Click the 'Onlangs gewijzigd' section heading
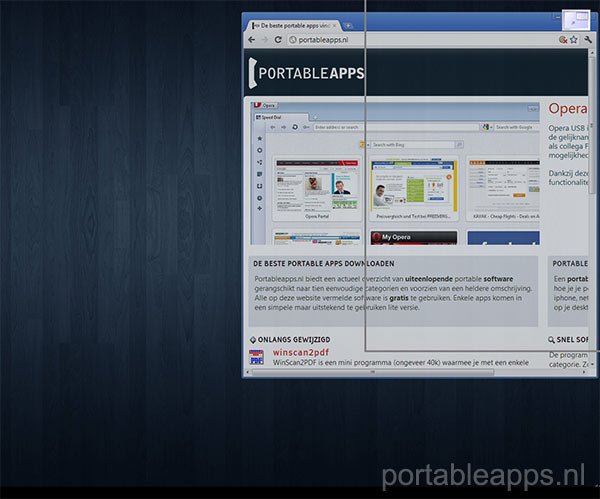Viewport: 600px width, 499px height. point(293,339)
